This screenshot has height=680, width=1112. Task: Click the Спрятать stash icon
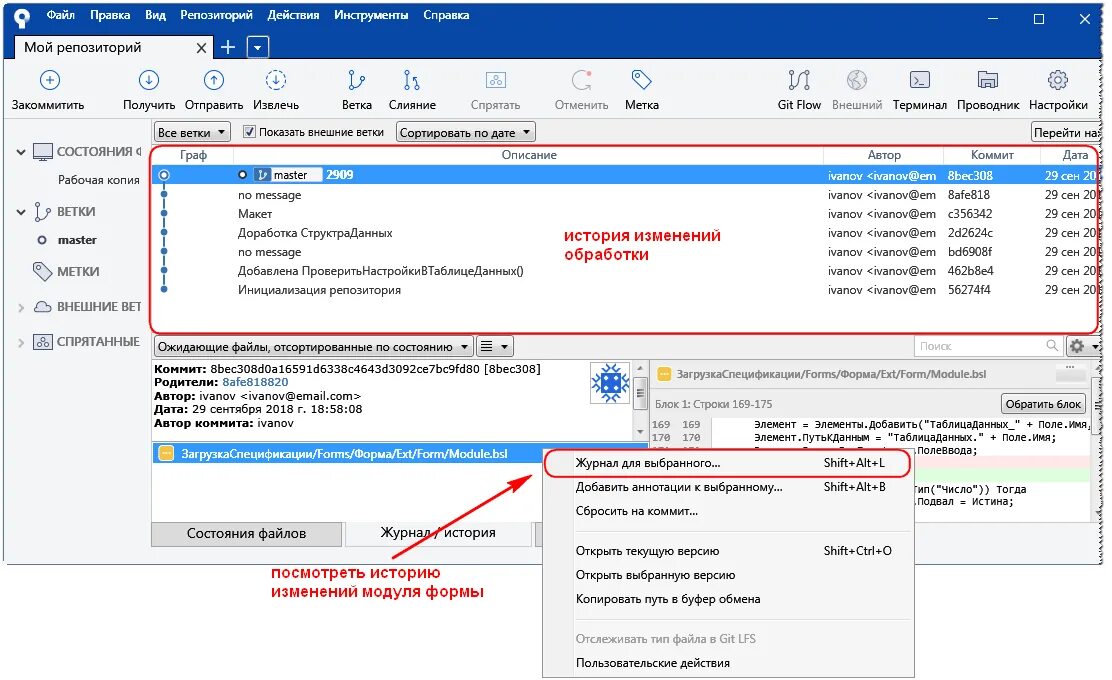tap(495, 80)
